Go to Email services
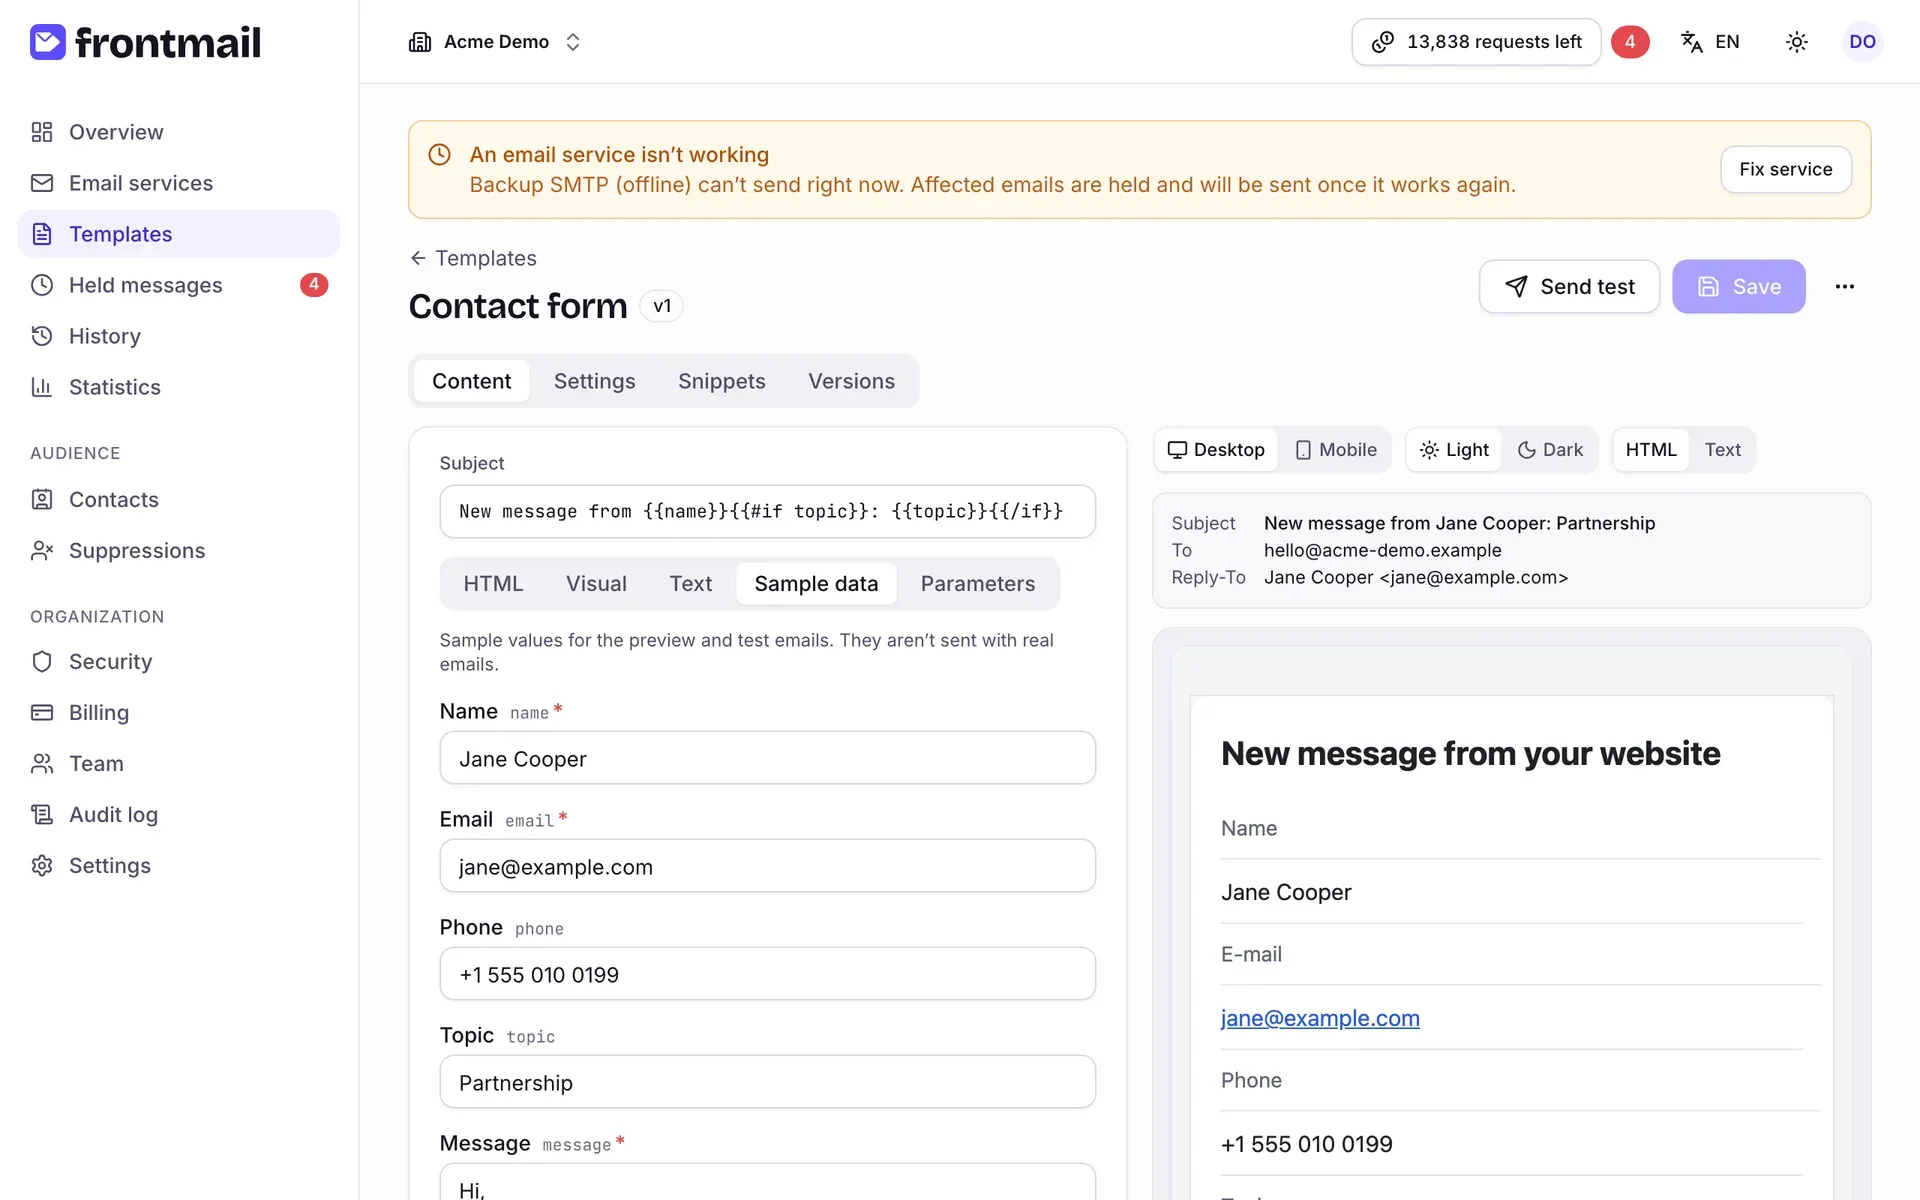Image resolution: width=1920 pixels, height=1200 pixels. point(179,183)
